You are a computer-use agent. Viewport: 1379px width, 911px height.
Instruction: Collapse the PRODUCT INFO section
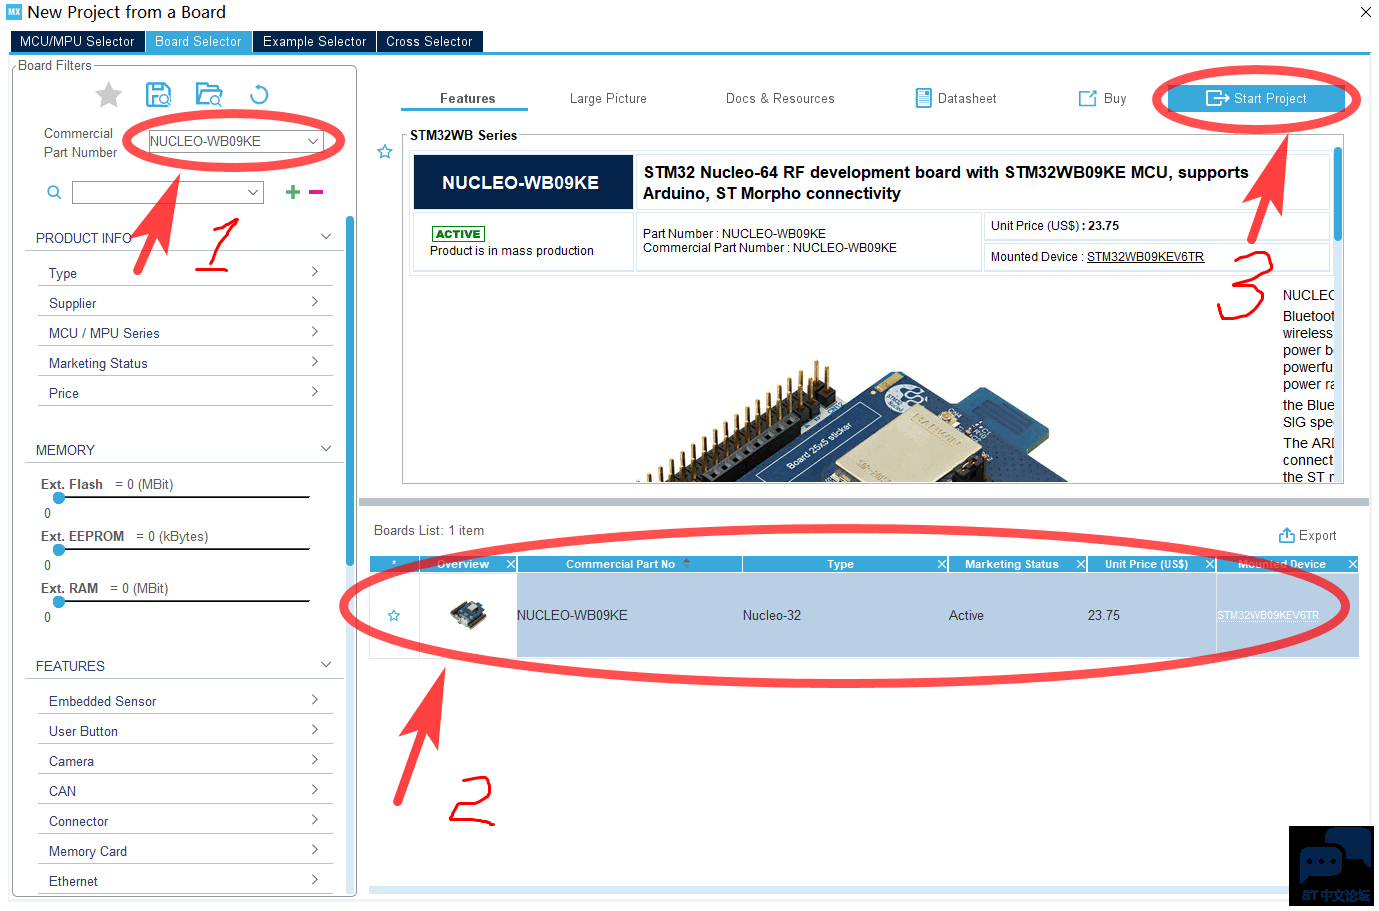point(326,237)
